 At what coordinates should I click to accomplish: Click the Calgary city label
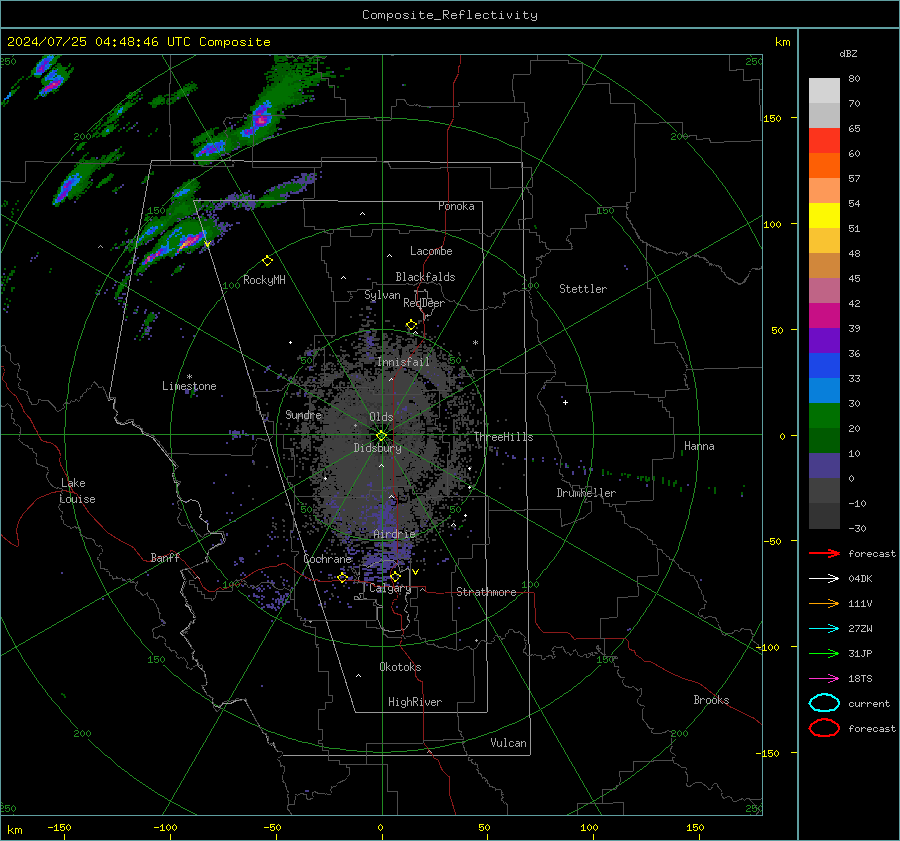point(390,588)
